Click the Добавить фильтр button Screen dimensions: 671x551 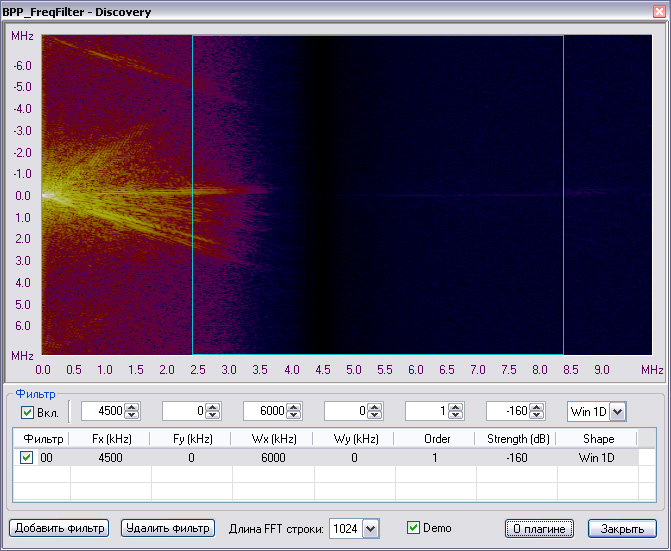(59, 528)
